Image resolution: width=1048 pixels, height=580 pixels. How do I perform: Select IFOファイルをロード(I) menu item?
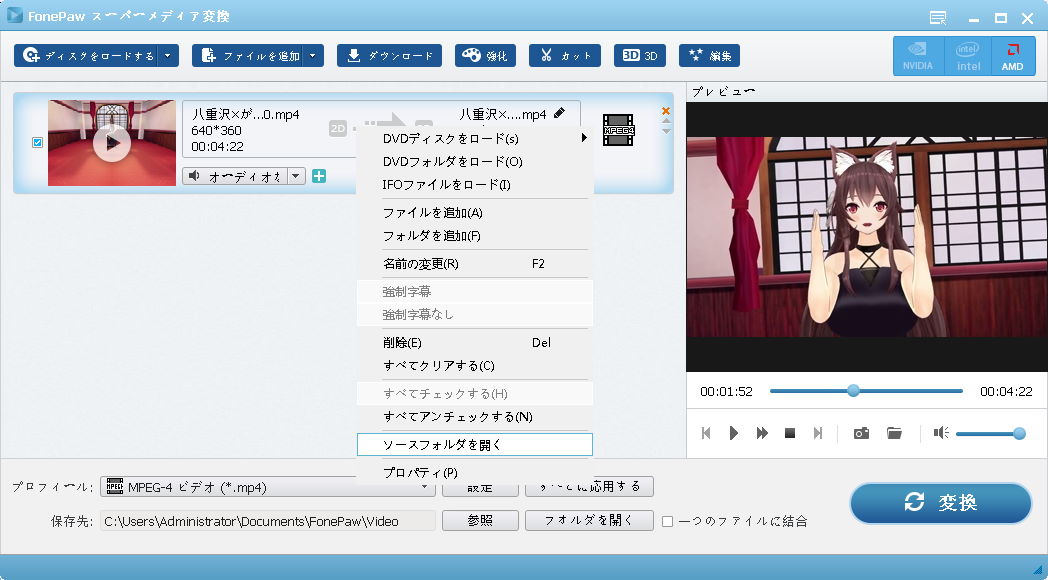(475, 184)
